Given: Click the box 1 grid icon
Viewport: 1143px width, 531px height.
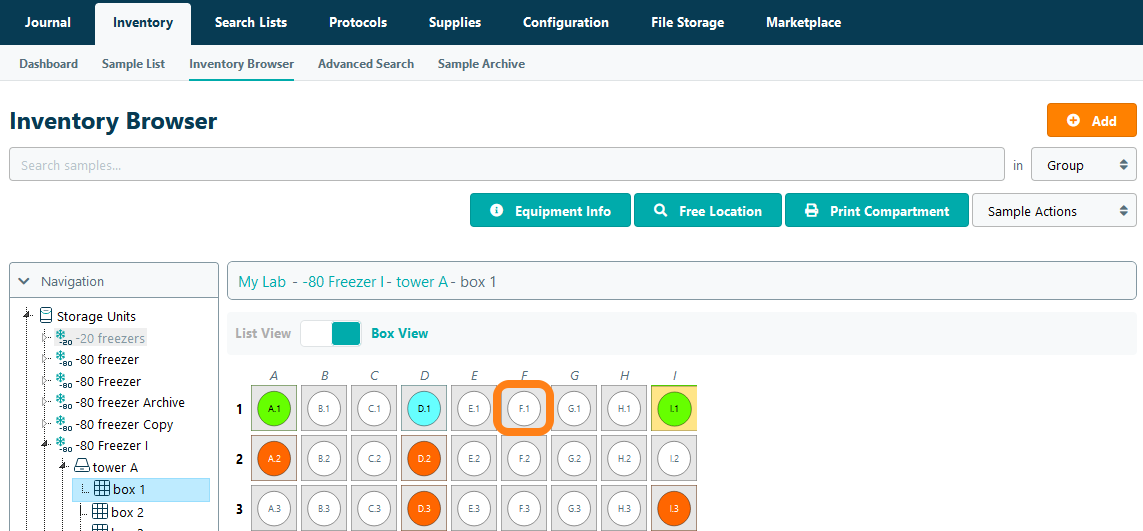Looking at the screenshot, I should pyautogui.click(x=101, y=489).
